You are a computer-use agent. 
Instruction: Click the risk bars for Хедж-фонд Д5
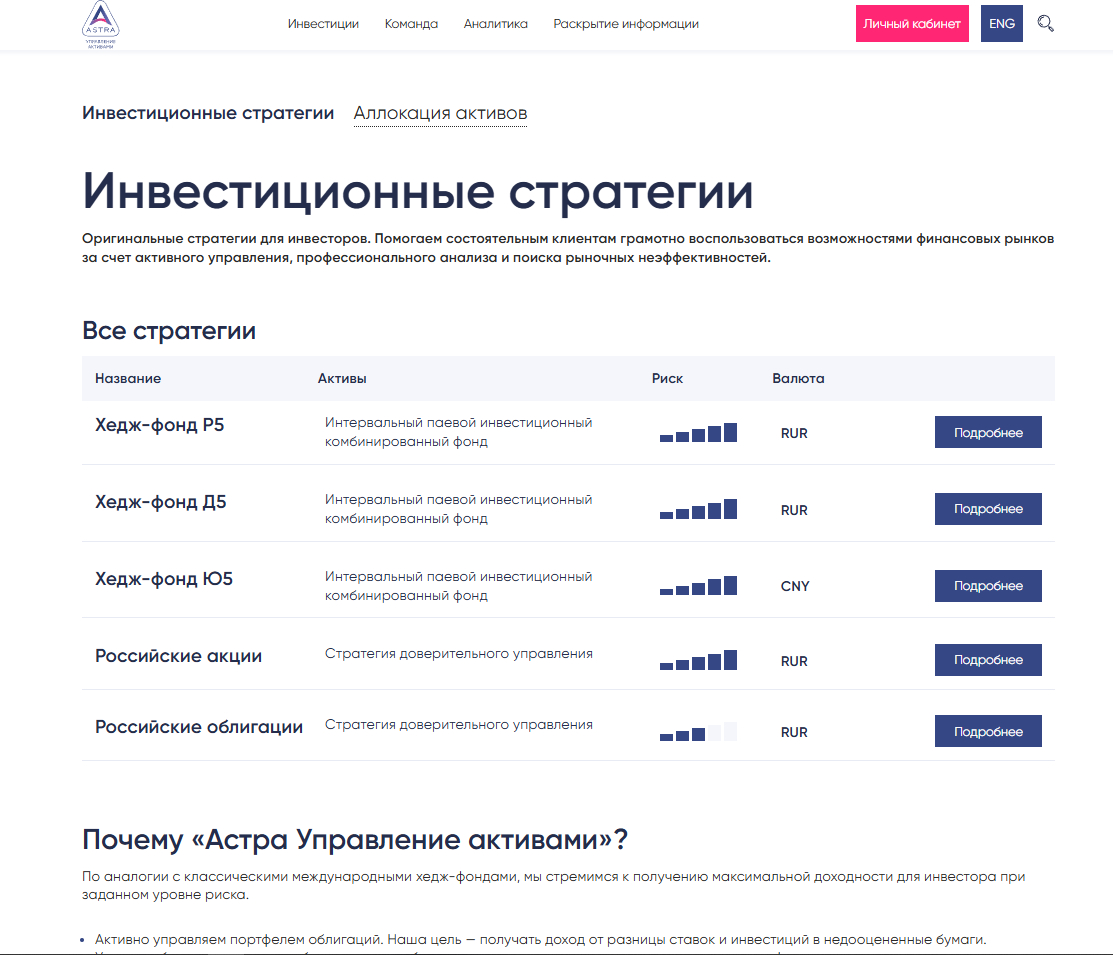click(x=698, y=509)
